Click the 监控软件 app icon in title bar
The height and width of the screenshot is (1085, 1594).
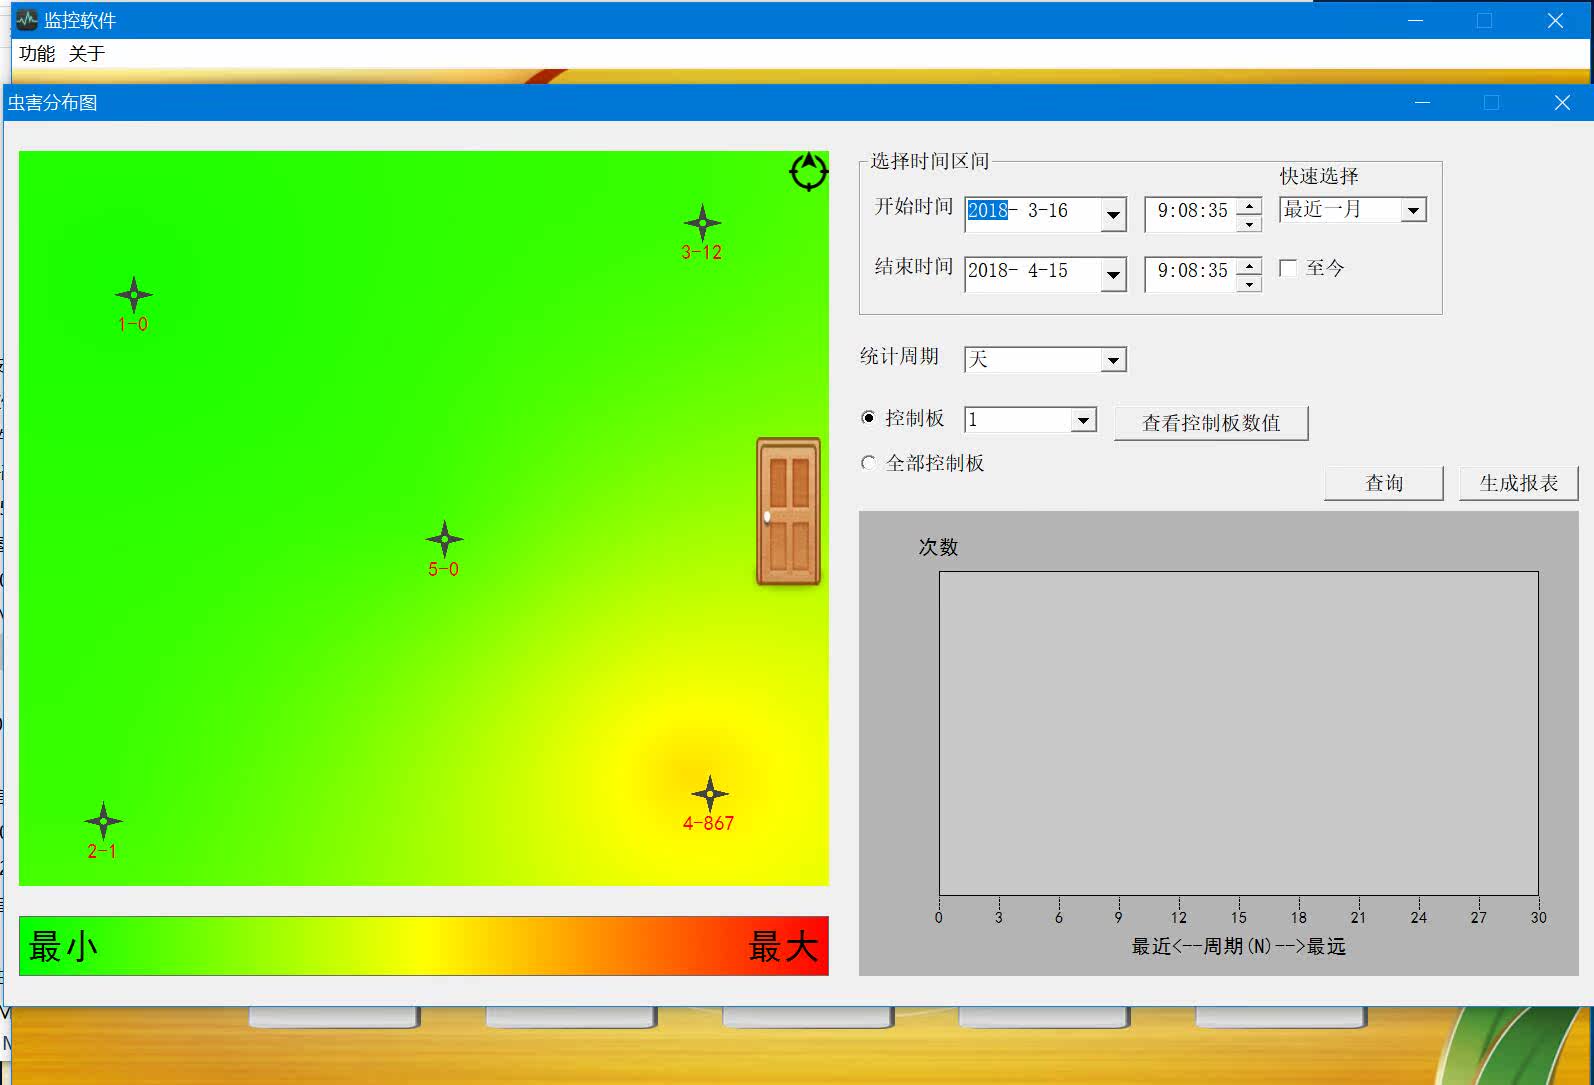coord(27,20)
